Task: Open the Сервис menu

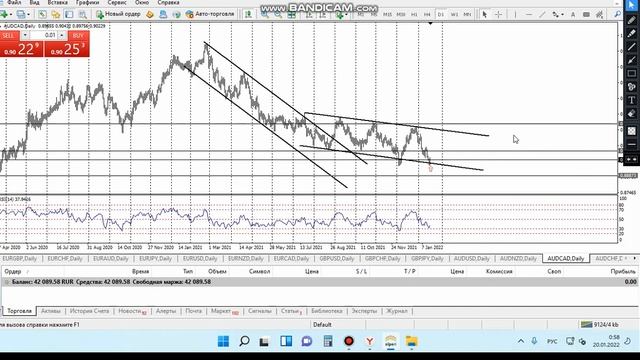Action: 117,2
